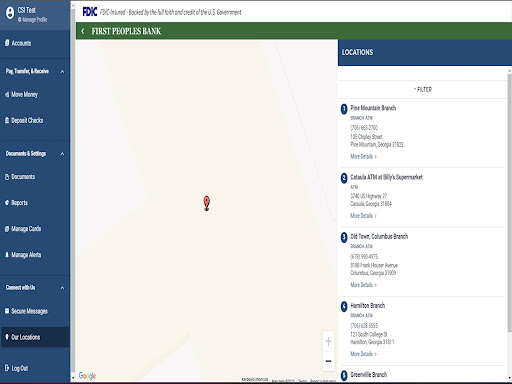
Task: Click the Move Money icon
Action: [7, 95]
